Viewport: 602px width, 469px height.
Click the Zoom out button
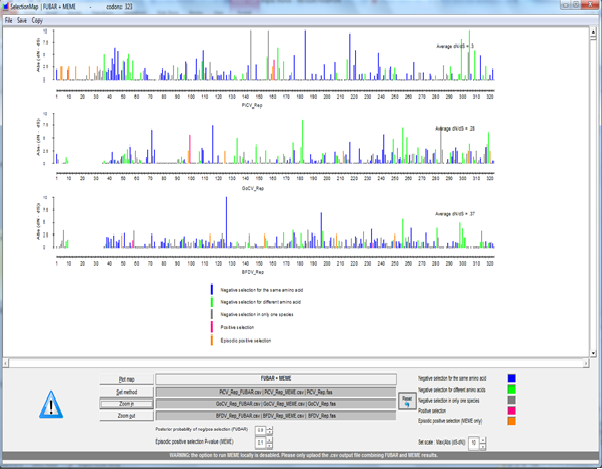(x=126, y=414)
